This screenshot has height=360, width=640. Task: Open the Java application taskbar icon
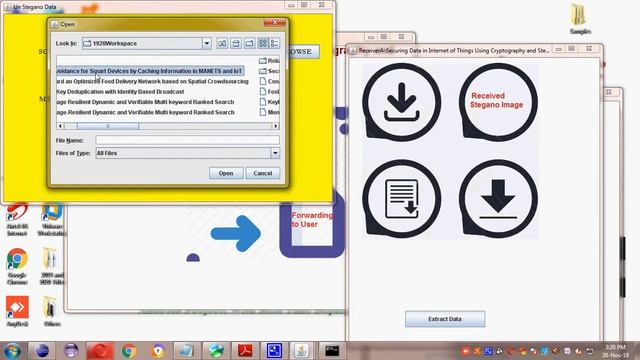pyautogui.click(x=302, y=351)
